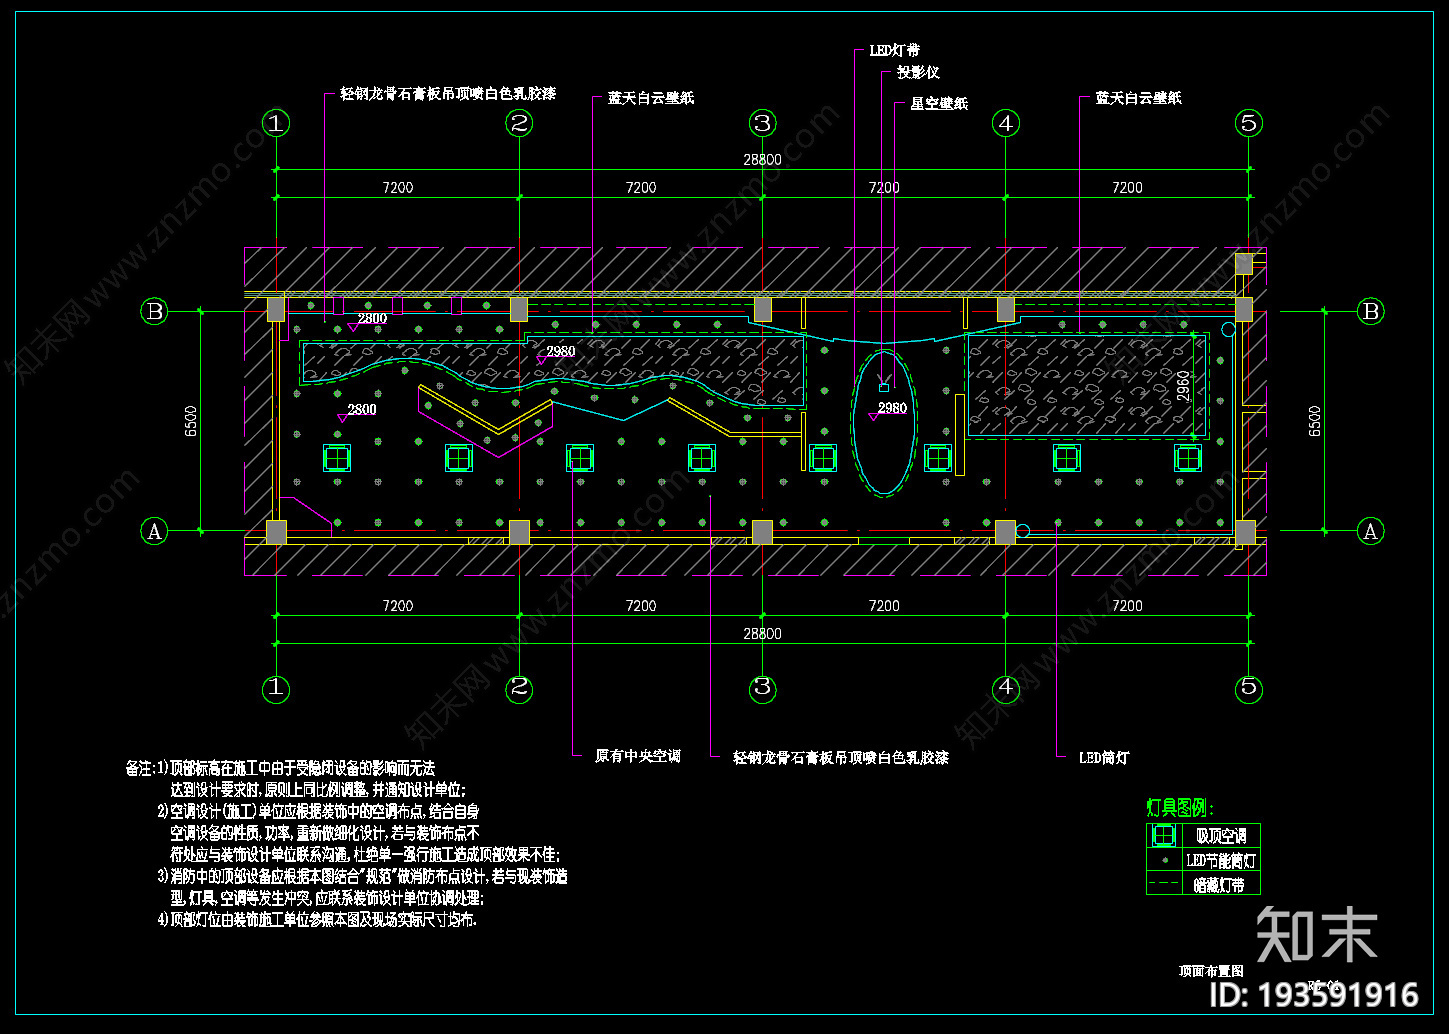Screen dimensions: 1449x1034
Task: Click axis bubble A left of plan
Action: point(154,531)
